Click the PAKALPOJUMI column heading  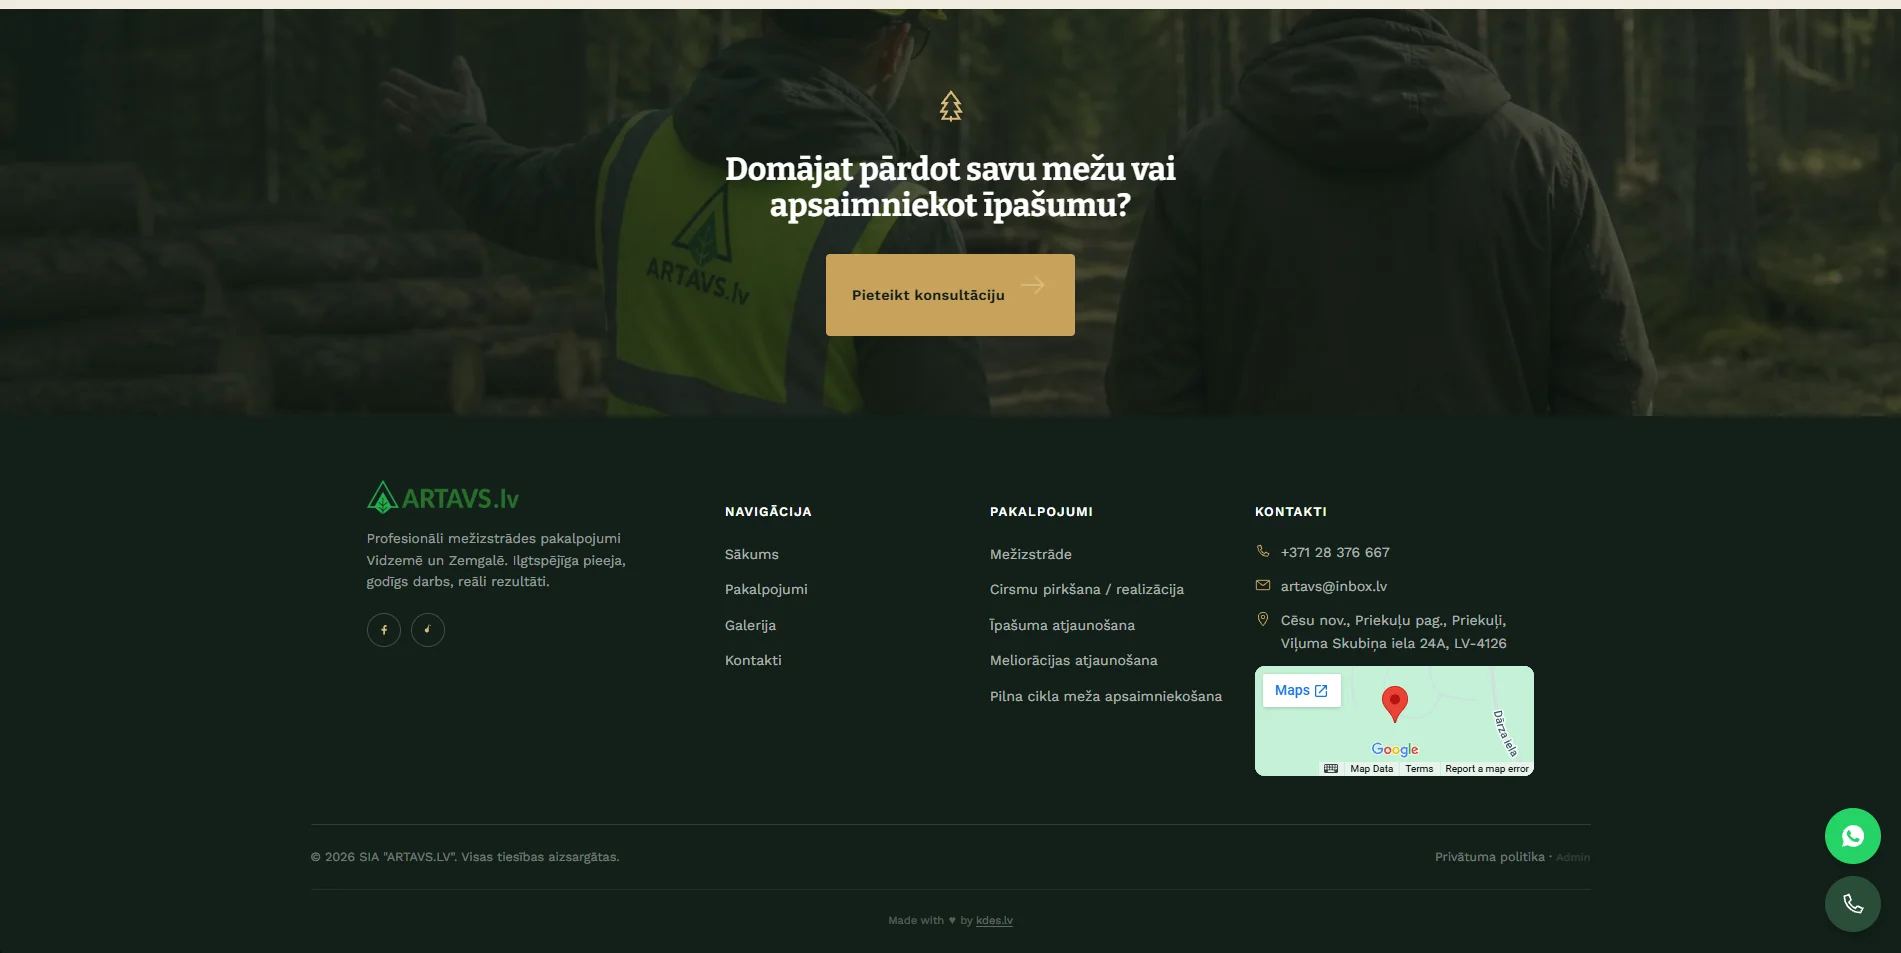1041,511
